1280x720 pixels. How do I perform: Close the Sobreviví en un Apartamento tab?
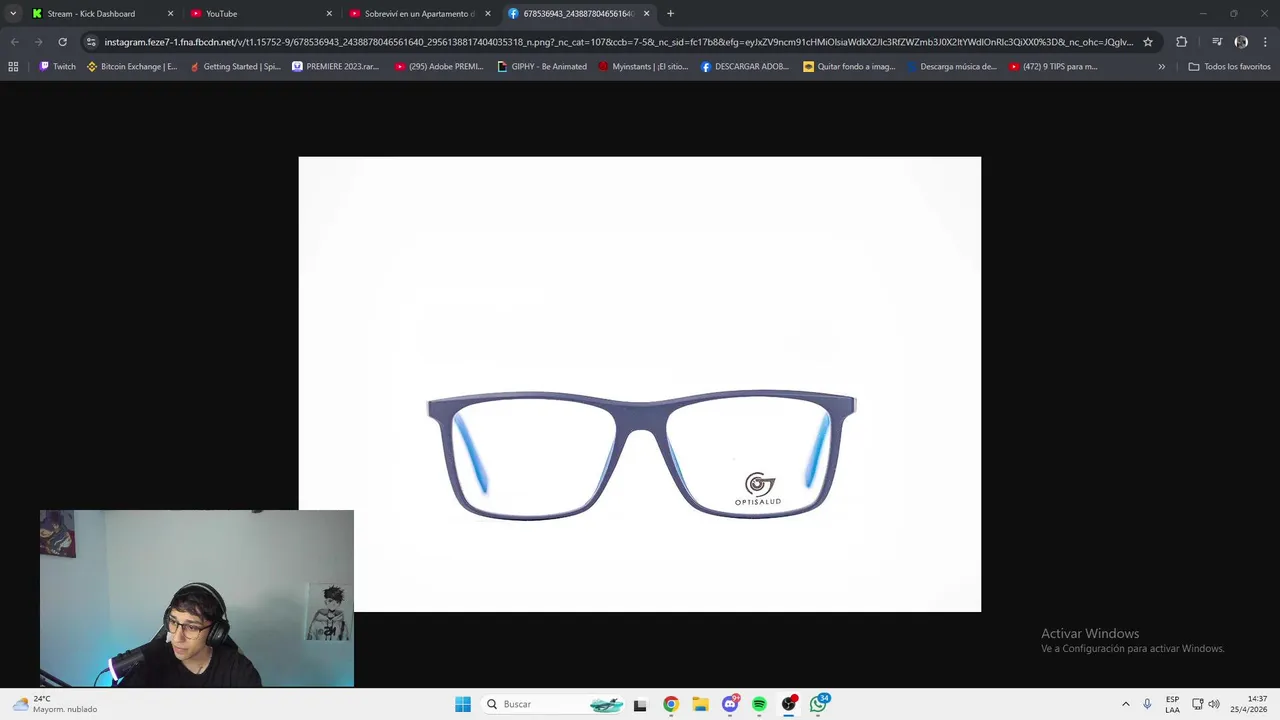tap(488, 14)
